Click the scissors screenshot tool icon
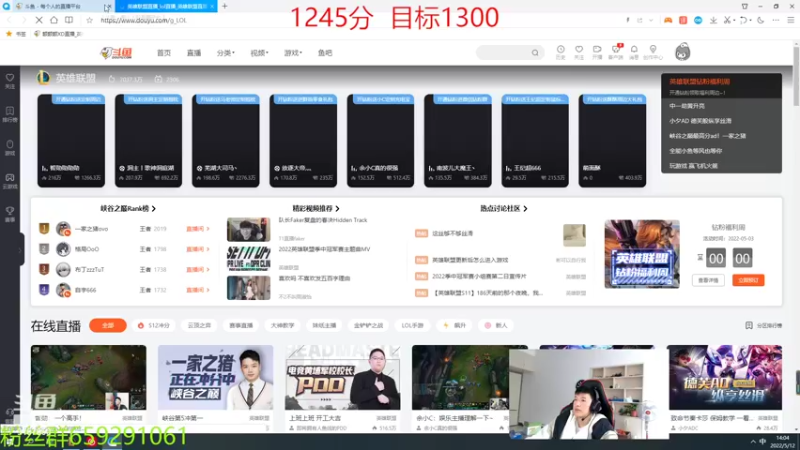The height and width of the screenshot is (450, 800). pyautogui.click(x=728, y=20)
